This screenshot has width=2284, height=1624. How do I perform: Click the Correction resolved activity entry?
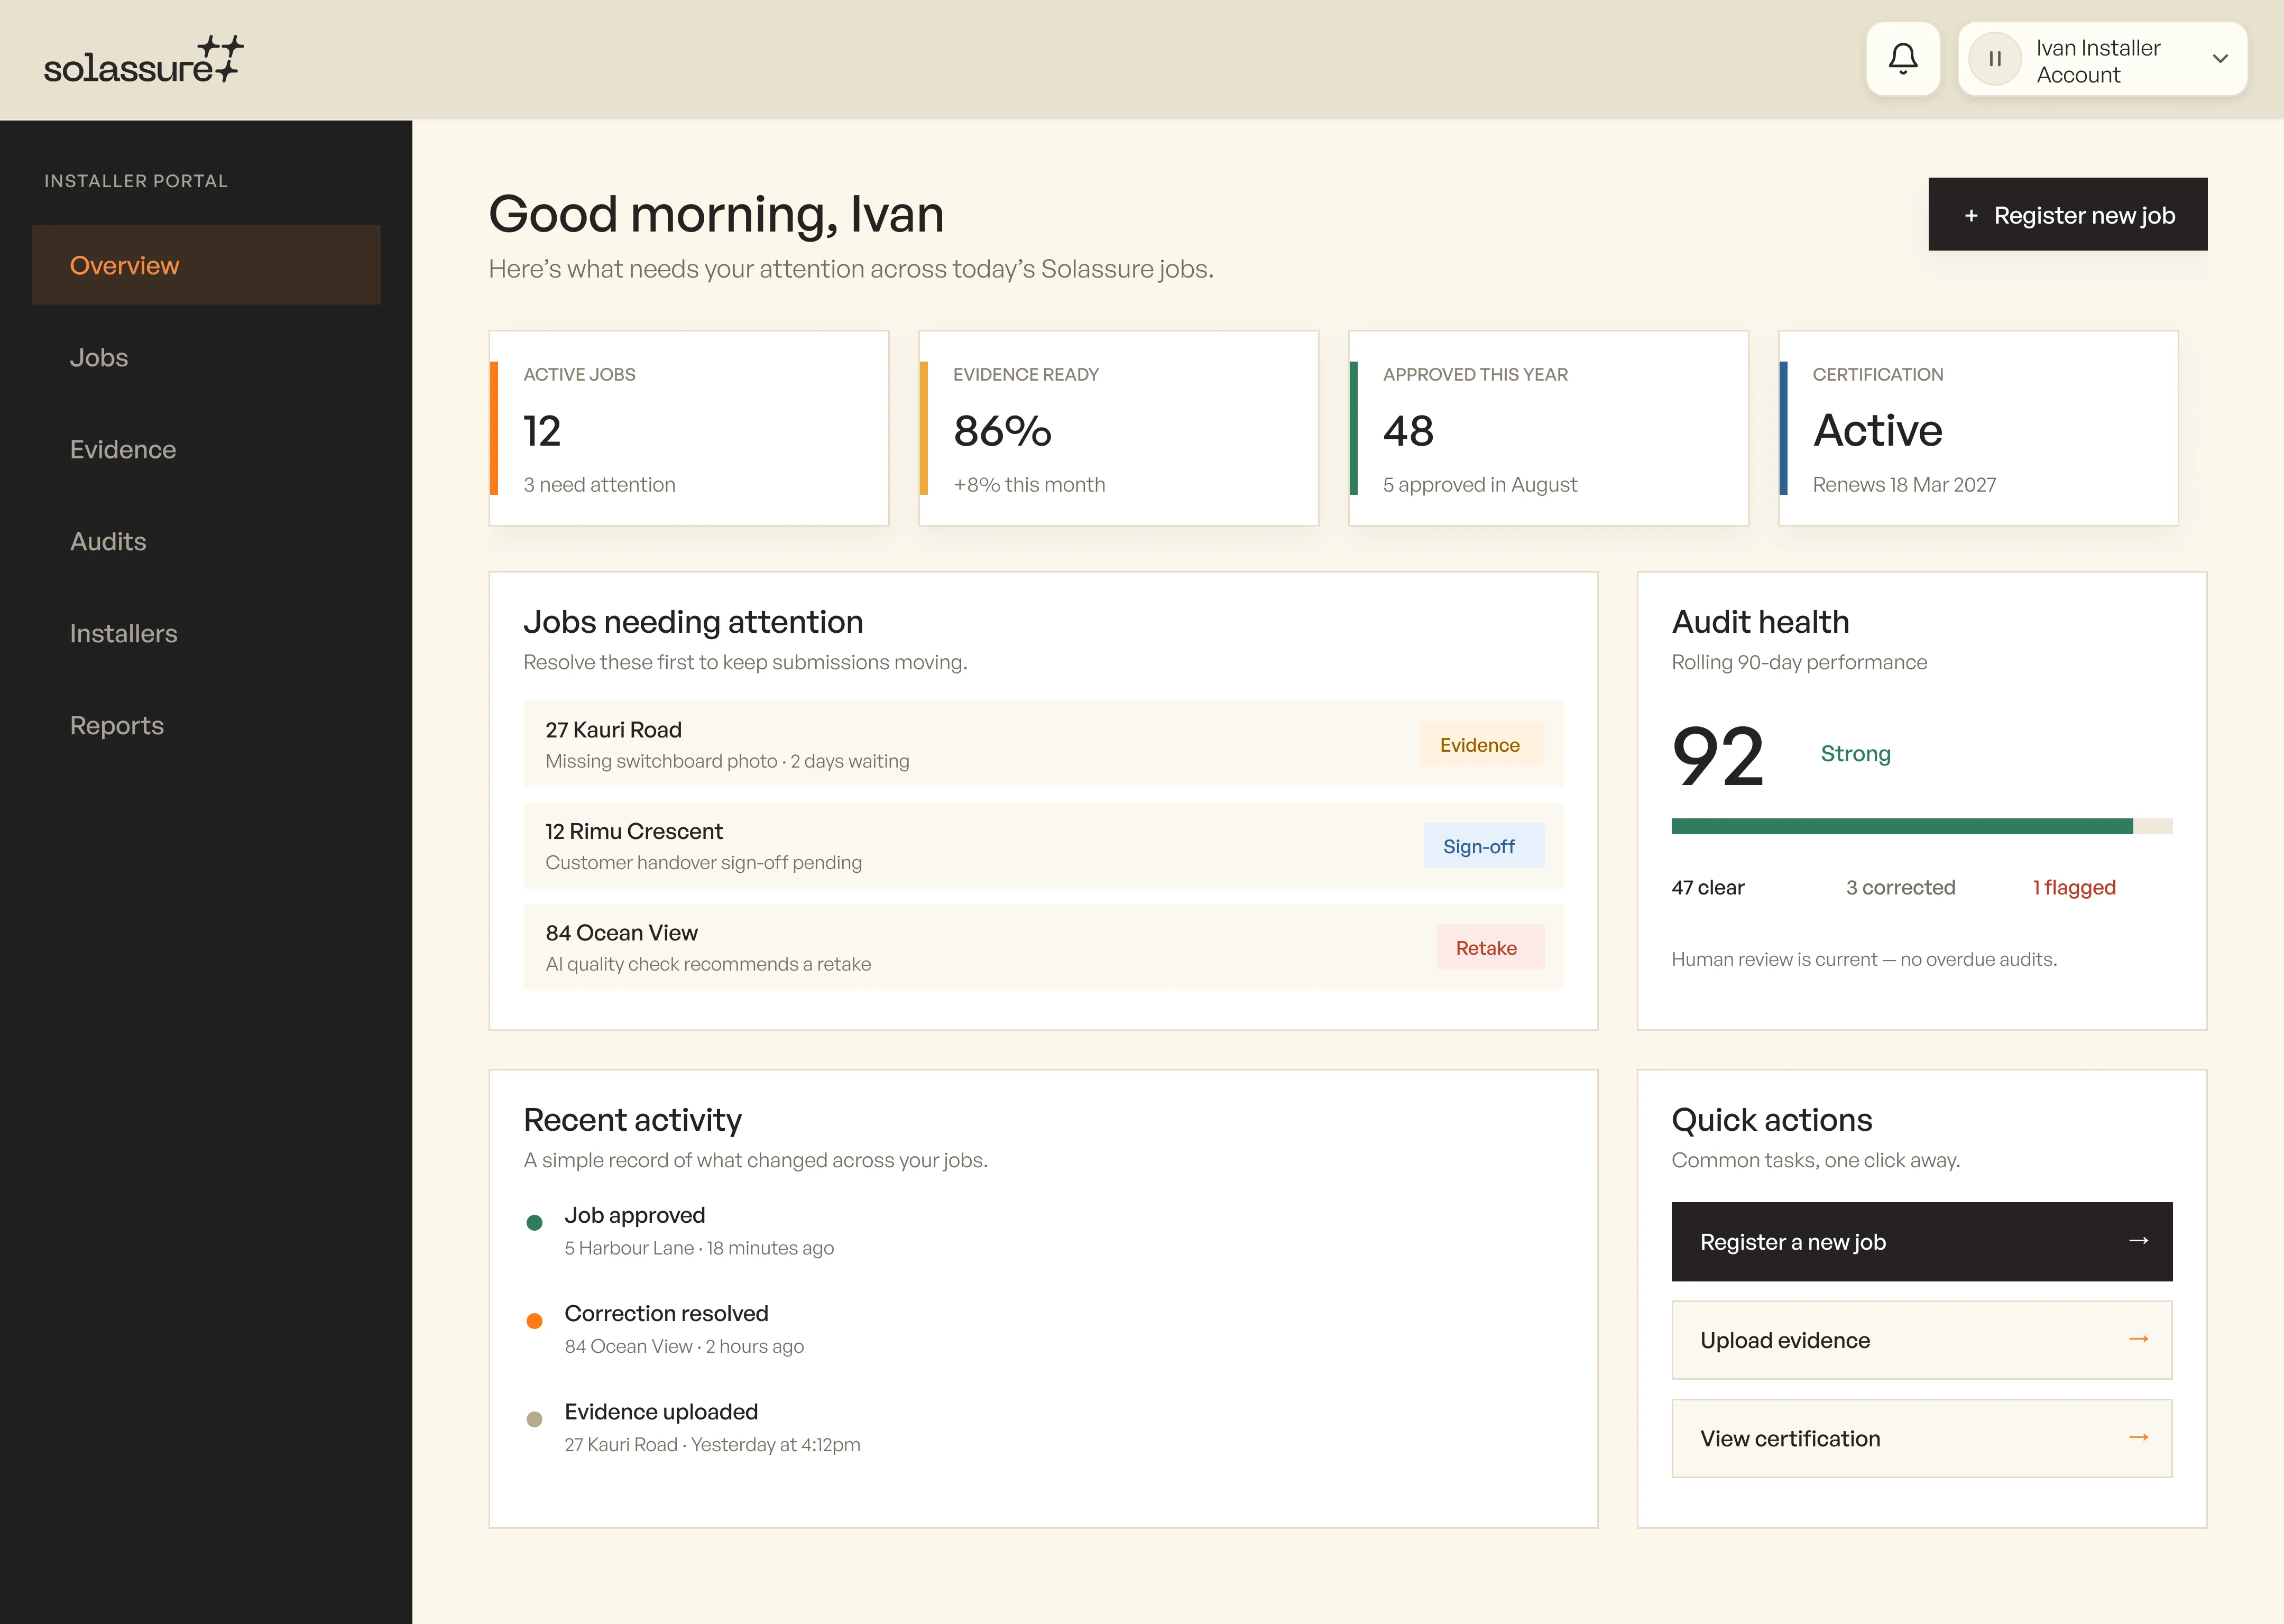[685, 1328]
